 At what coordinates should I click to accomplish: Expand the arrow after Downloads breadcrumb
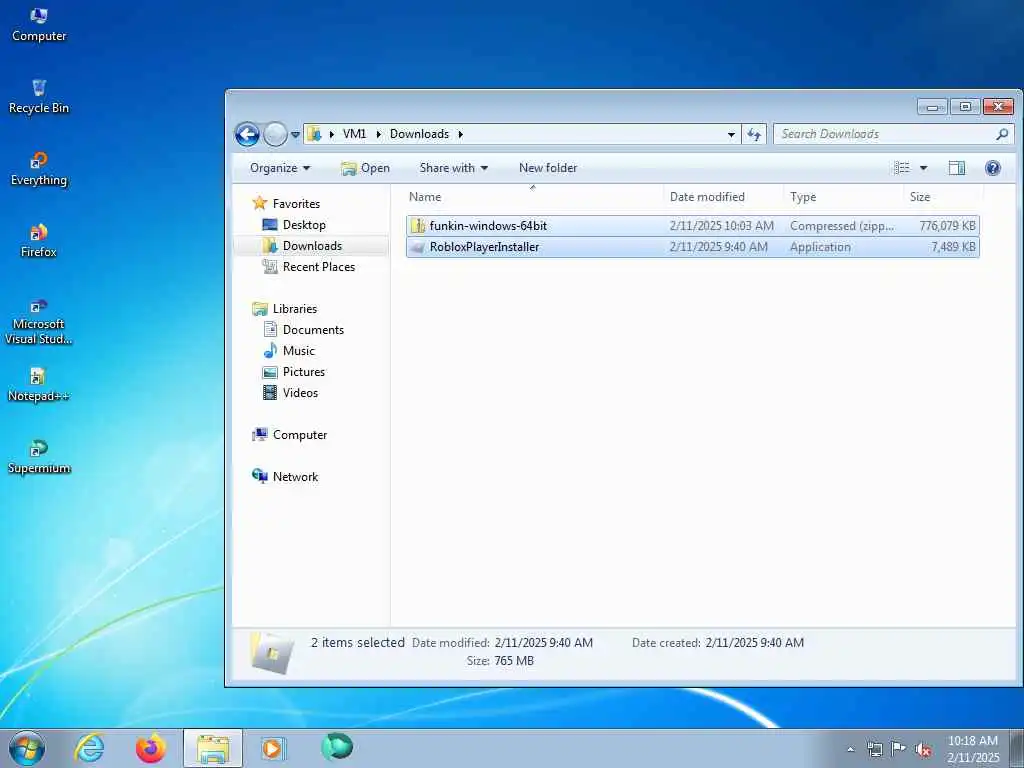460,134
